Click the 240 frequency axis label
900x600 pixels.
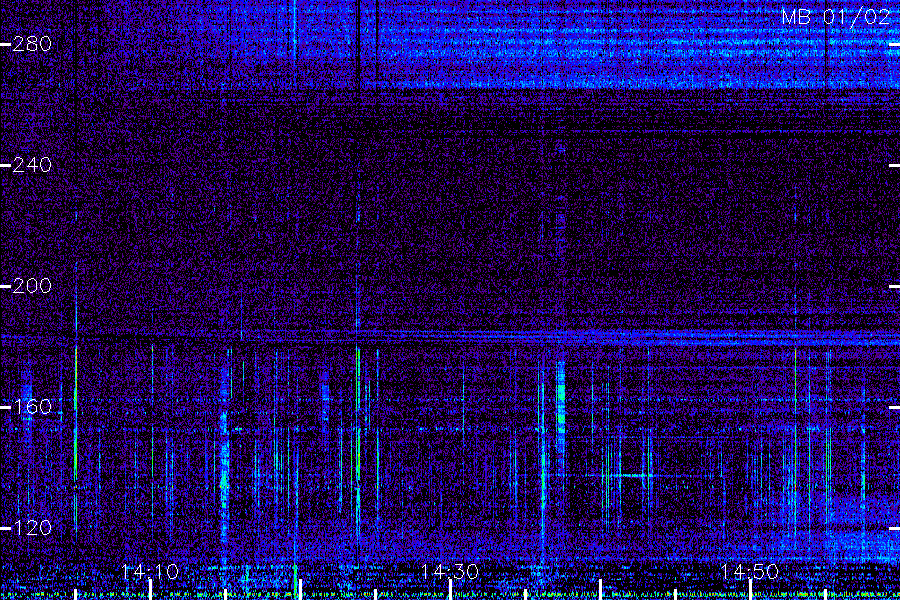click(32, 165)
